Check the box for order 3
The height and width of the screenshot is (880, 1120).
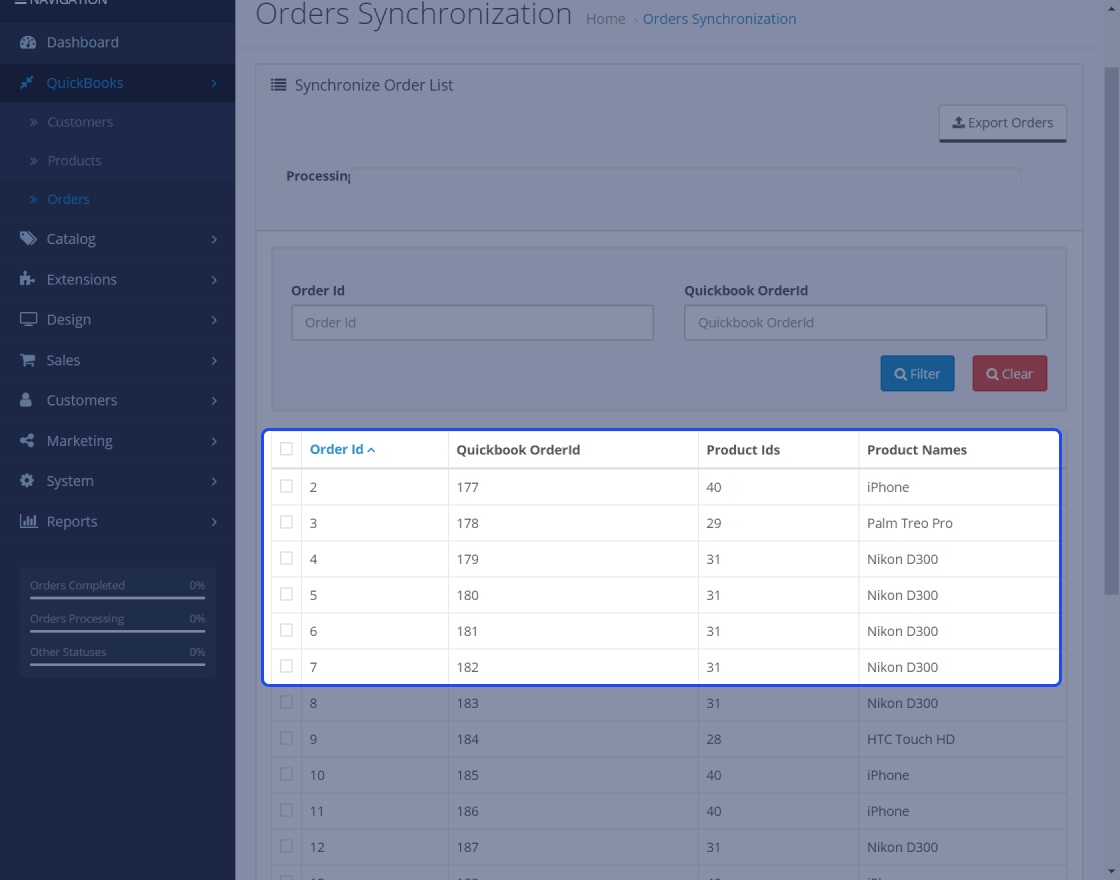pos(286,522)
